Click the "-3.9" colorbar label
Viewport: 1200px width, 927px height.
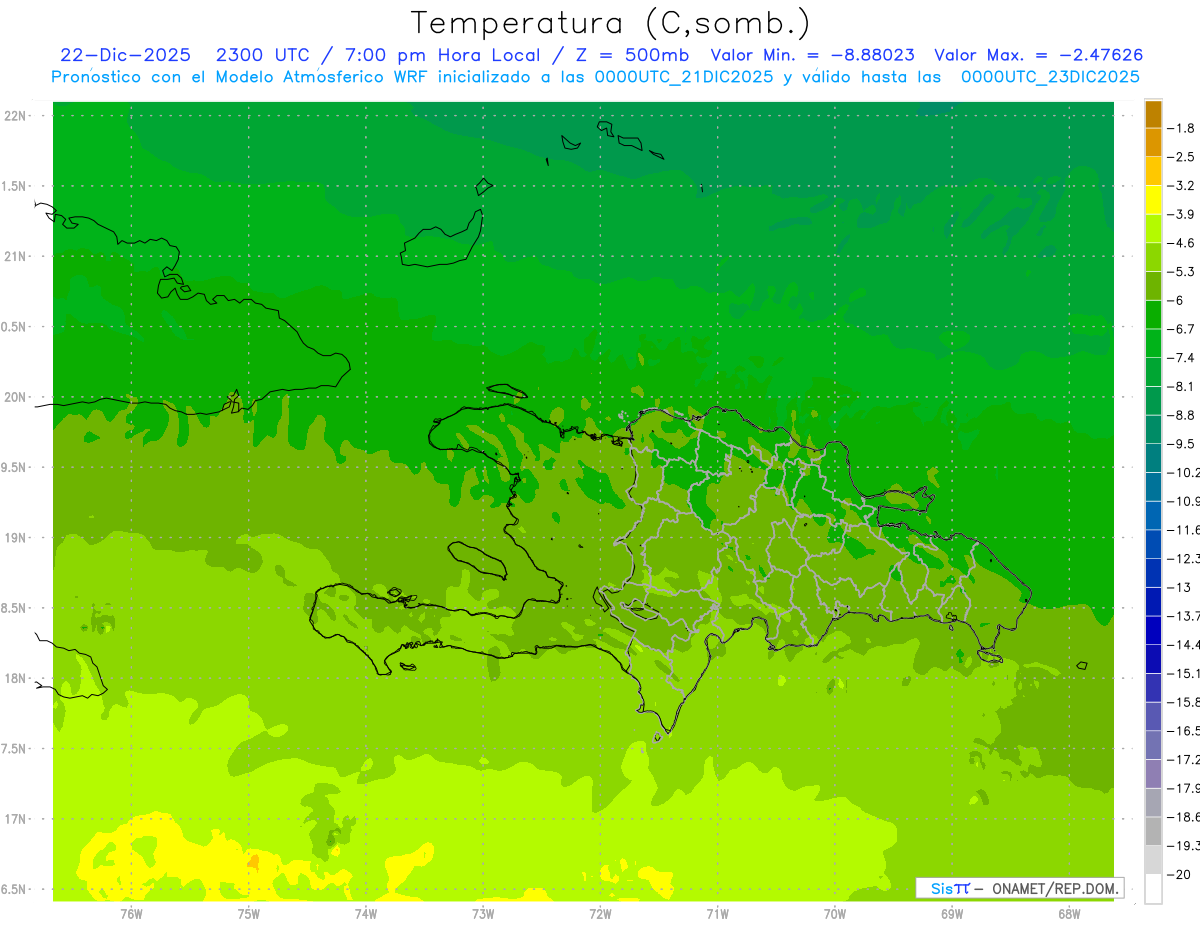click(x=1181, y=214)
